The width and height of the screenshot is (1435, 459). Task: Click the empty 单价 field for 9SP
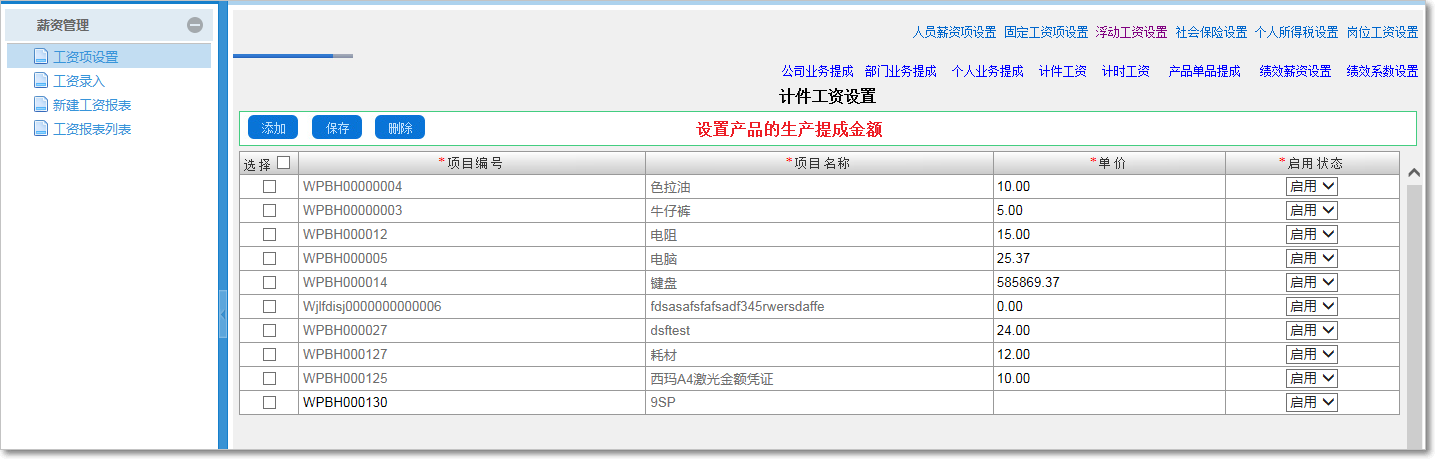tap(1108, 402)
